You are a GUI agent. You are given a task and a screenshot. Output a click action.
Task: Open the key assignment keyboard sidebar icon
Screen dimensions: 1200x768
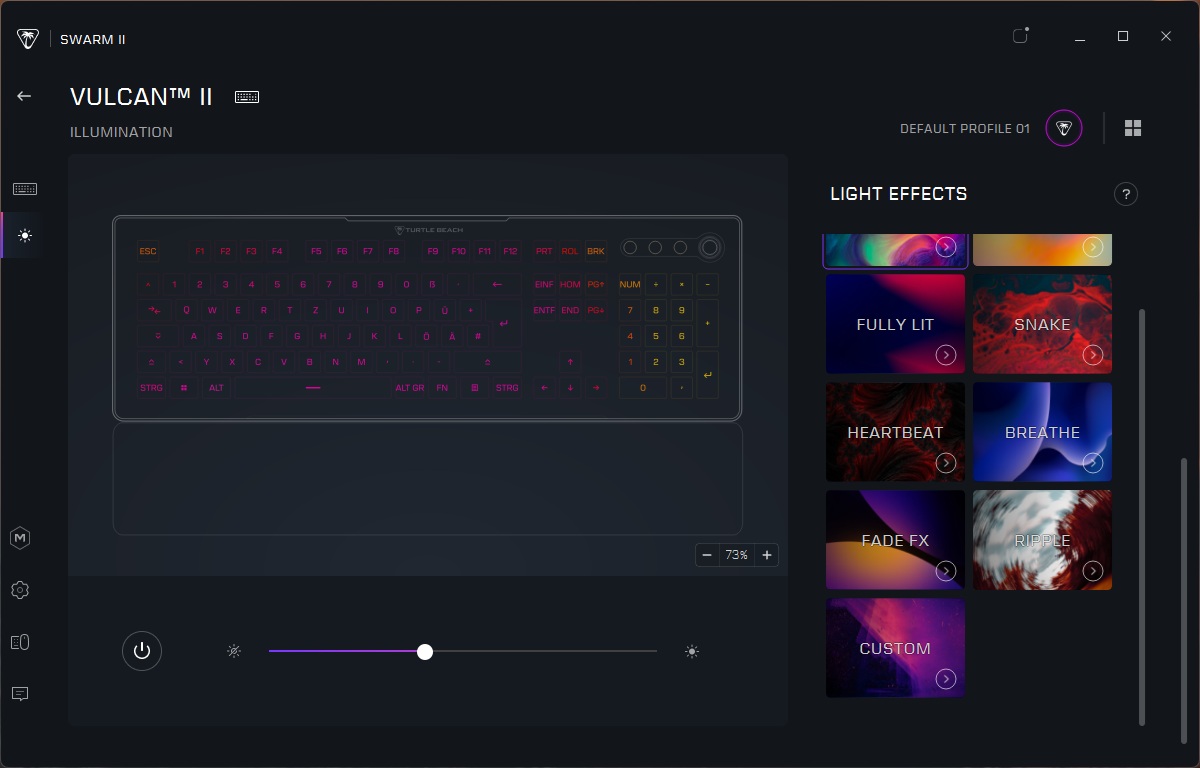25,189
